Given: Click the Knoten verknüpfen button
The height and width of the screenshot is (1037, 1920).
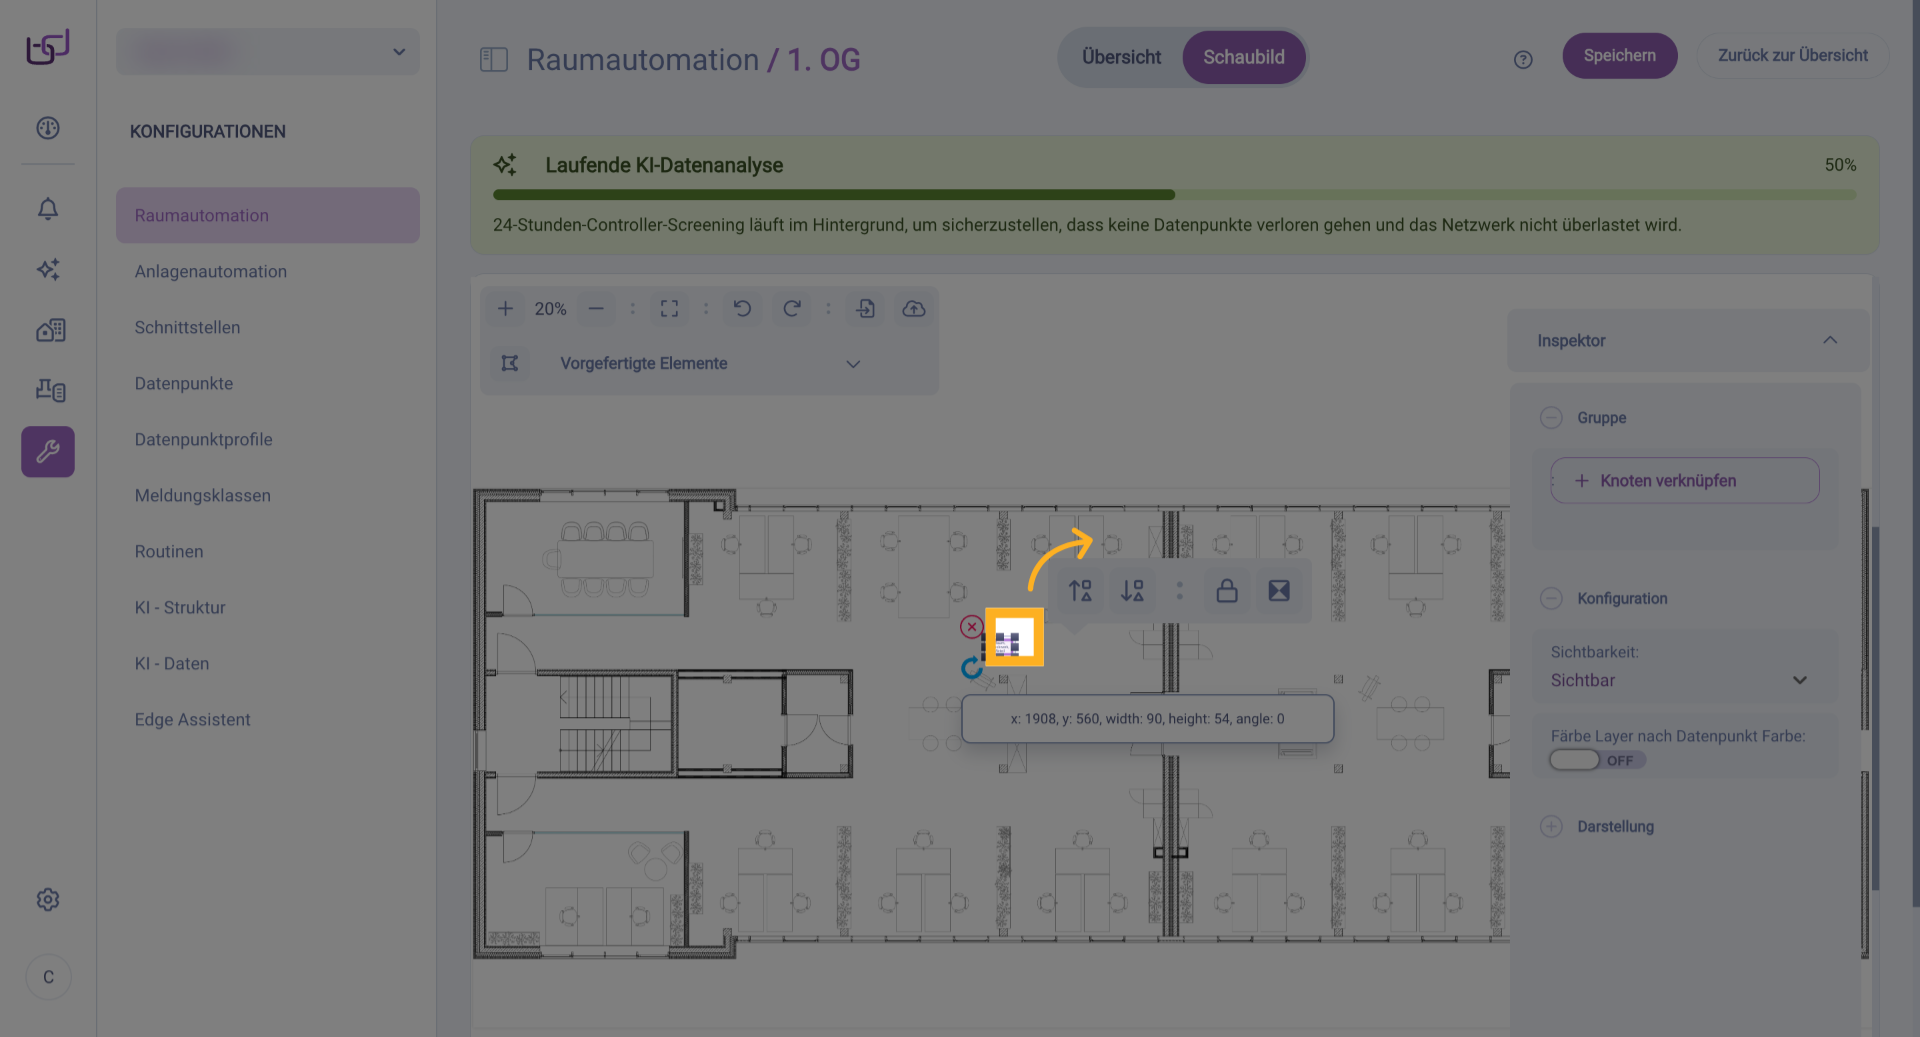Looking at the screenshot, I should click(1684, 481).
